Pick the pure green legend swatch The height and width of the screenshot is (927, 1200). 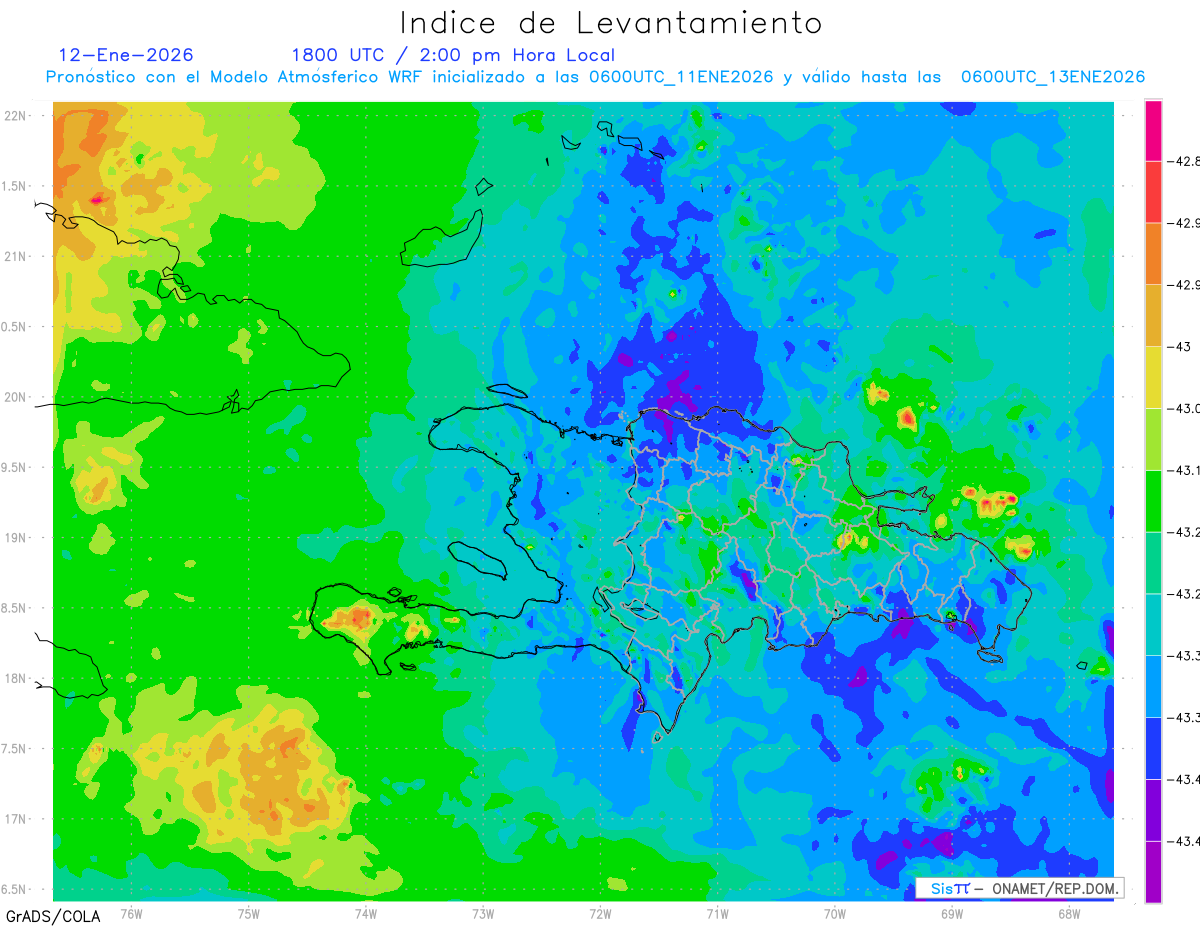[x=1153, y=500]
